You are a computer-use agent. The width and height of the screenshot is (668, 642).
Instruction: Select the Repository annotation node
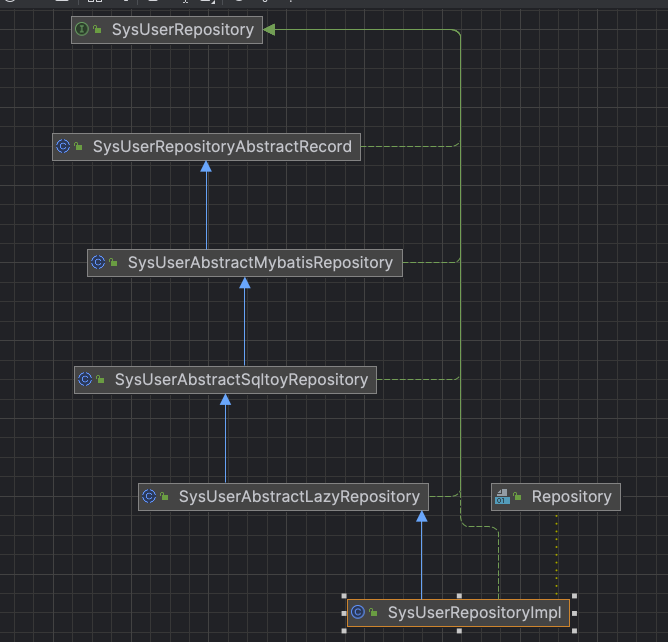coord(556,497)
